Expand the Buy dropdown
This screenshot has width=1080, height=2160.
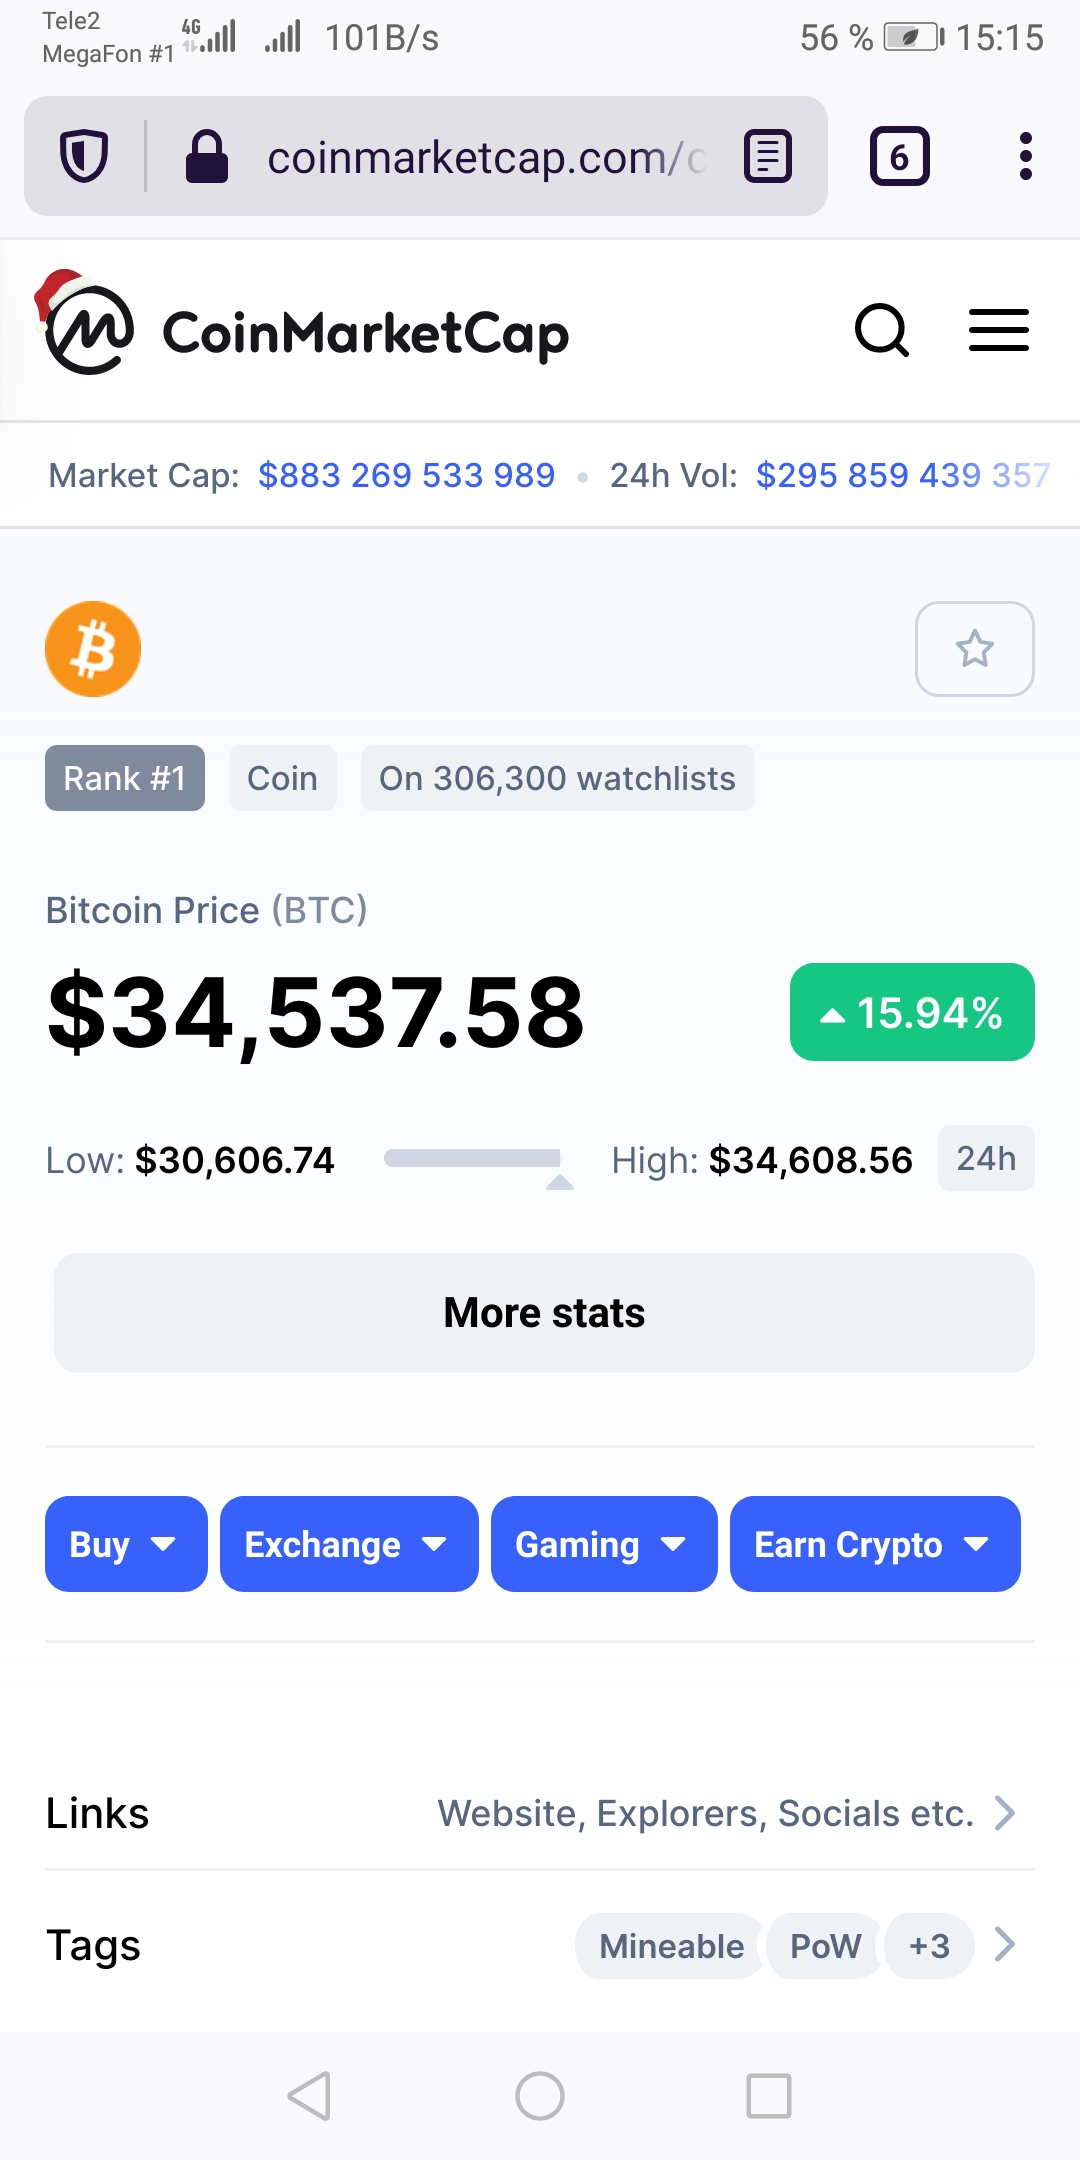[126, 1544]
